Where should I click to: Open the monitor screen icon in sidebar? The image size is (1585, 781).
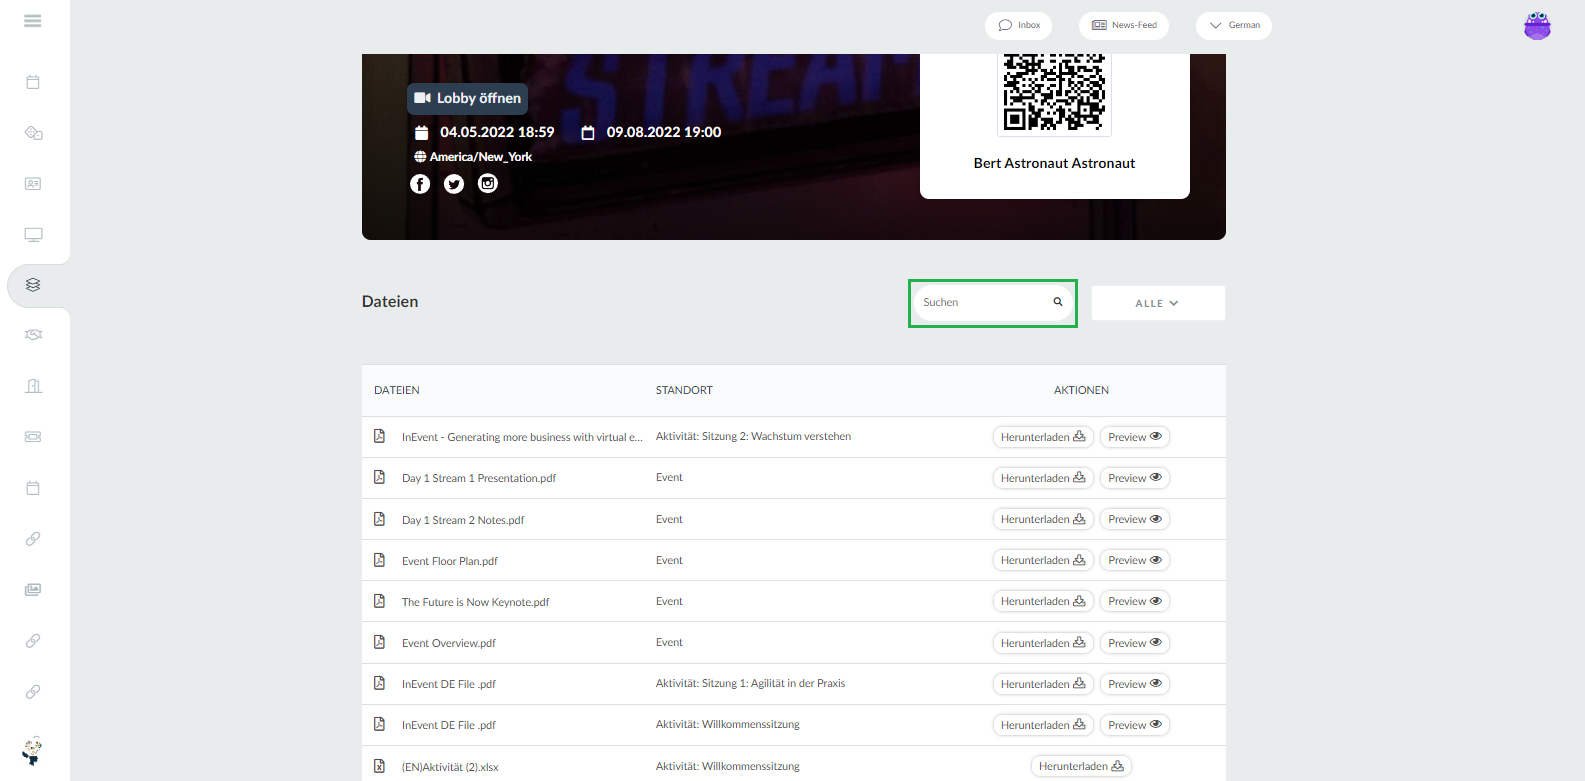(x=33, y=235)
